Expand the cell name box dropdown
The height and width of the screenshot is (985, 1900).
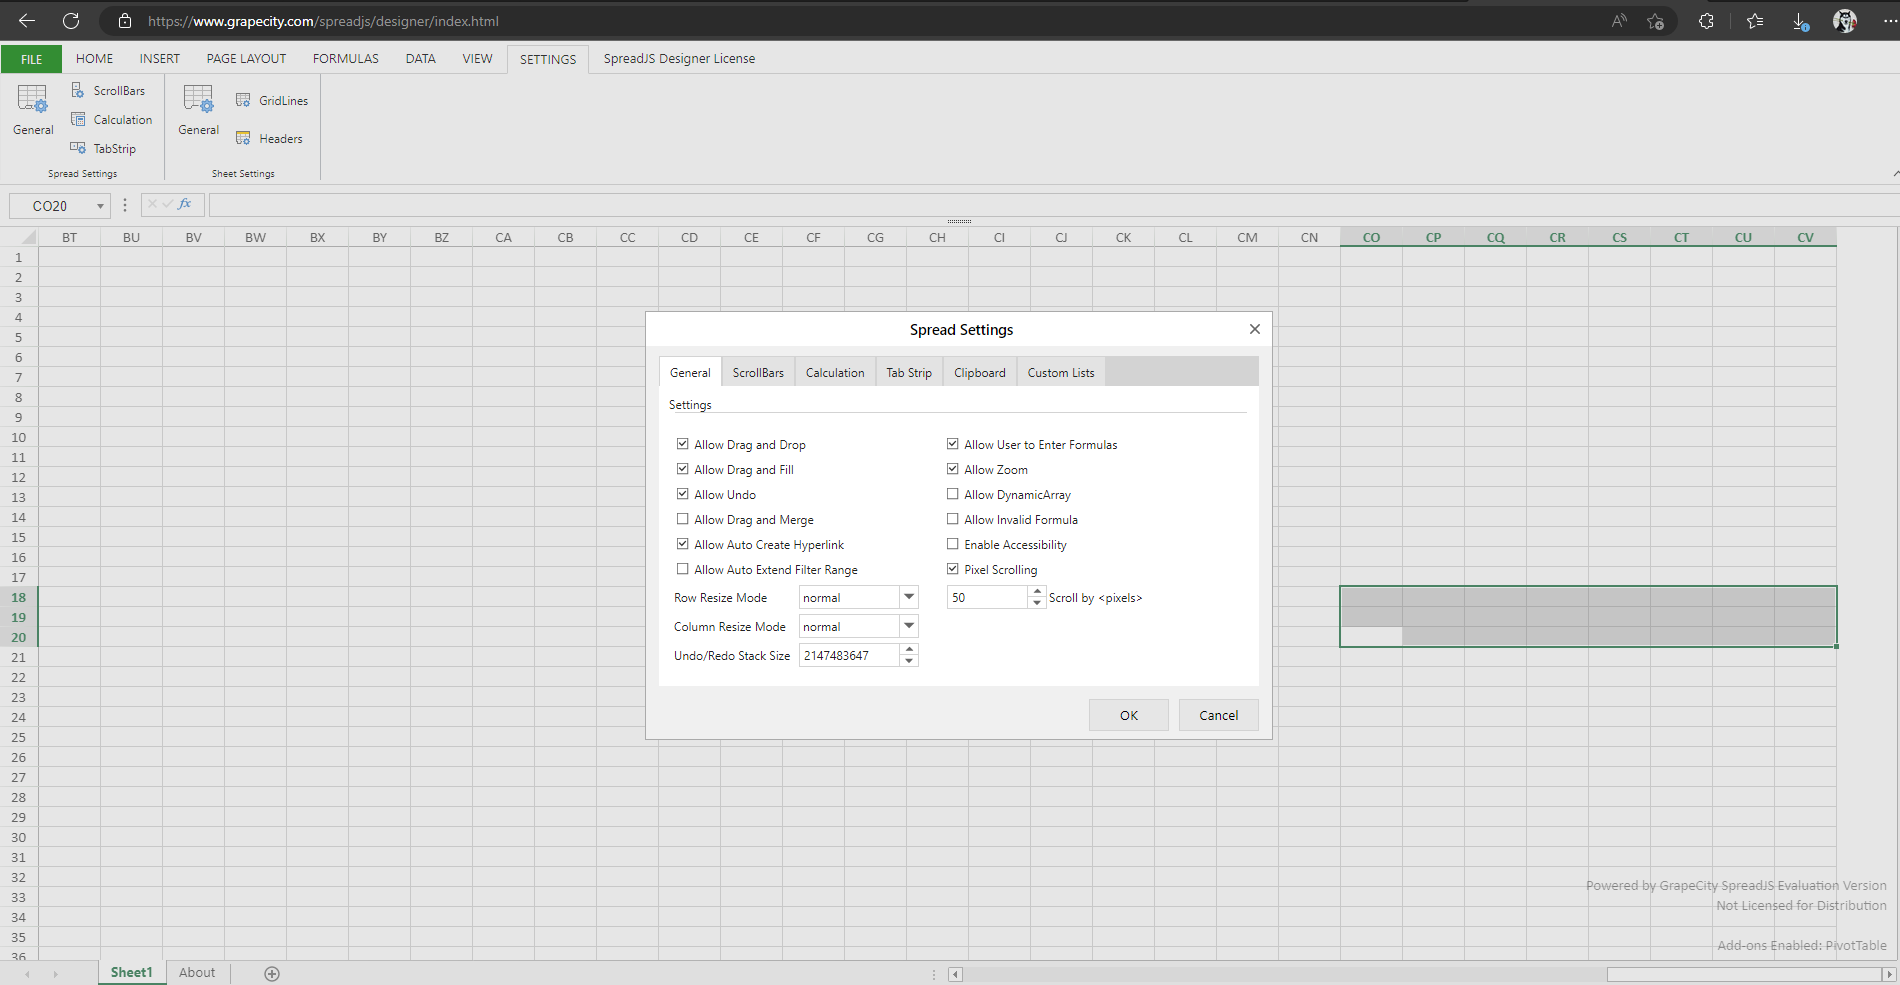point(101,205)
